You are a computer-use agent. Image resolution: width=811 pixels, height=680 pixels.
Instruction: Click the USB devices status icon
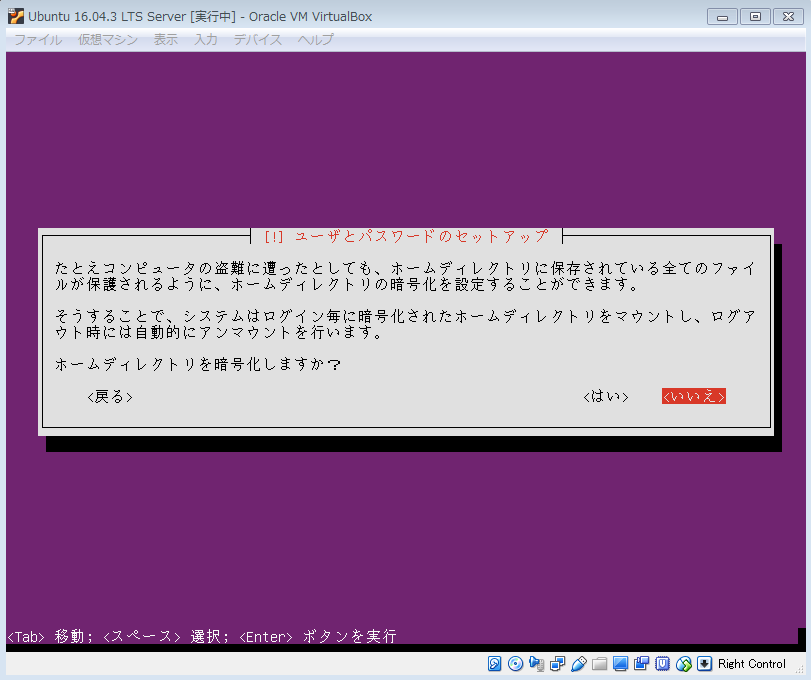(x=579, y=664)
